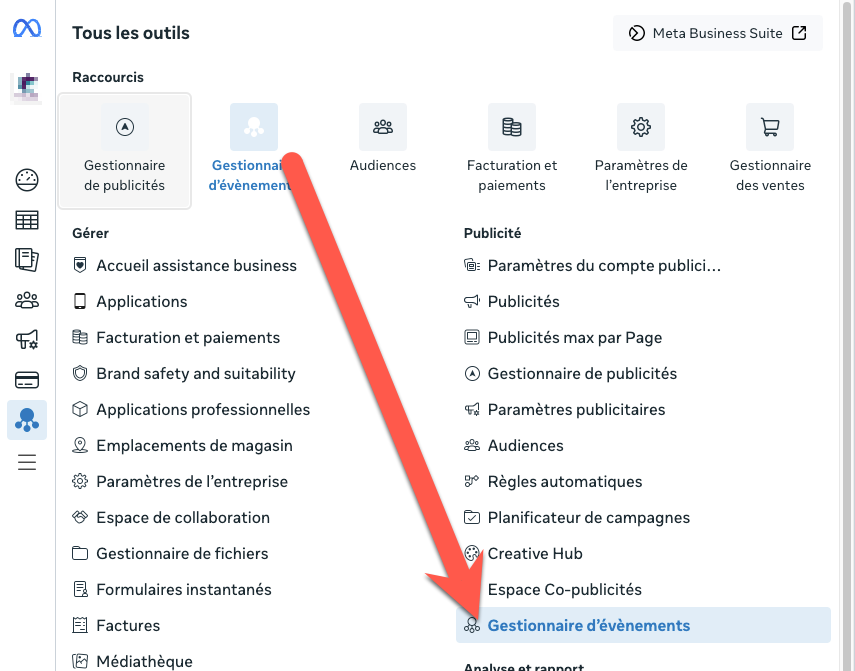The width and height of the screenshot is (855, 671).
Task: Open Gestionnaire d'évènements shortcut tile
Action: coord(254,148)
